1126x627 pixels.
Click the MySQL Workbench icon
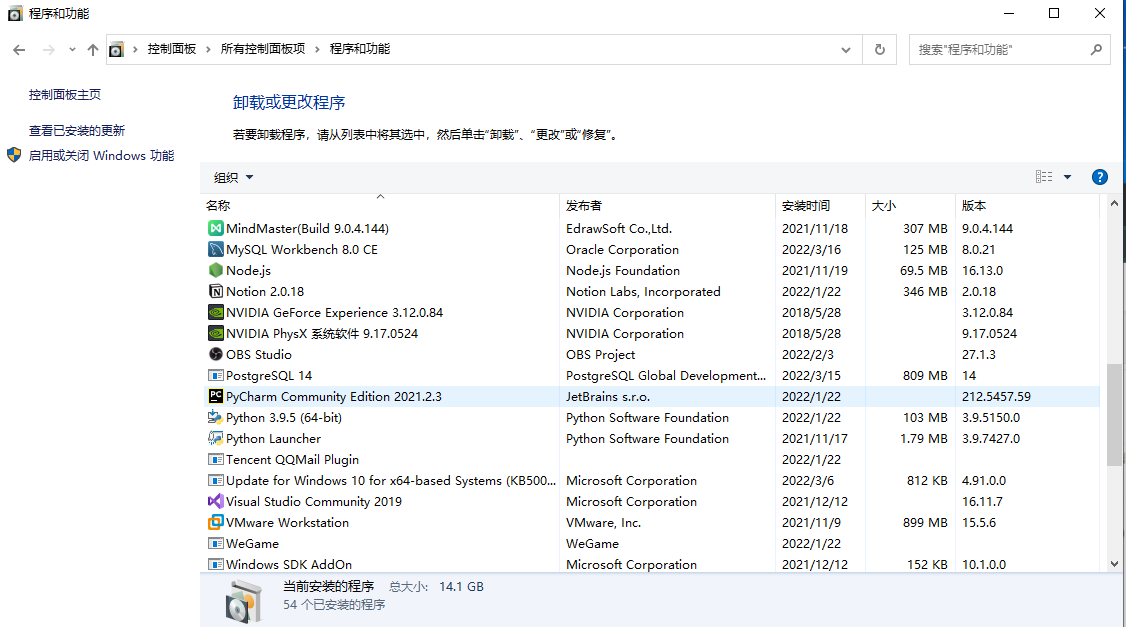click(215, 249)
